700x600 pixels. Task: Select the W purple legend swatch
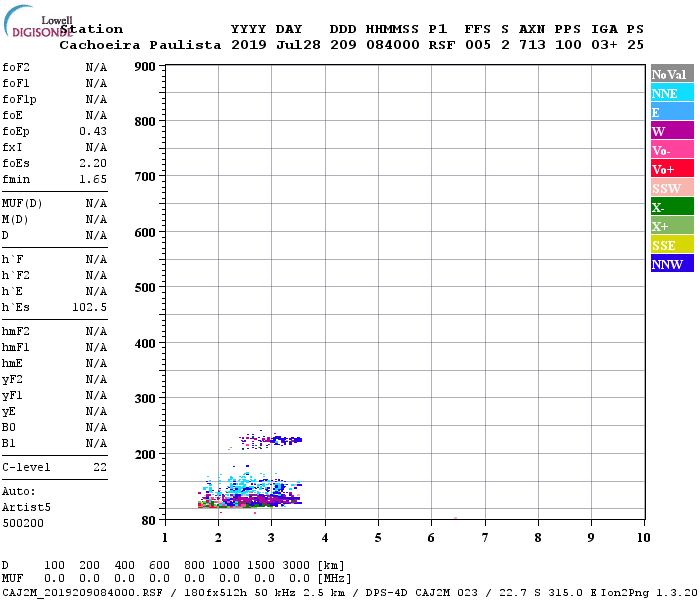coord(672,131)
